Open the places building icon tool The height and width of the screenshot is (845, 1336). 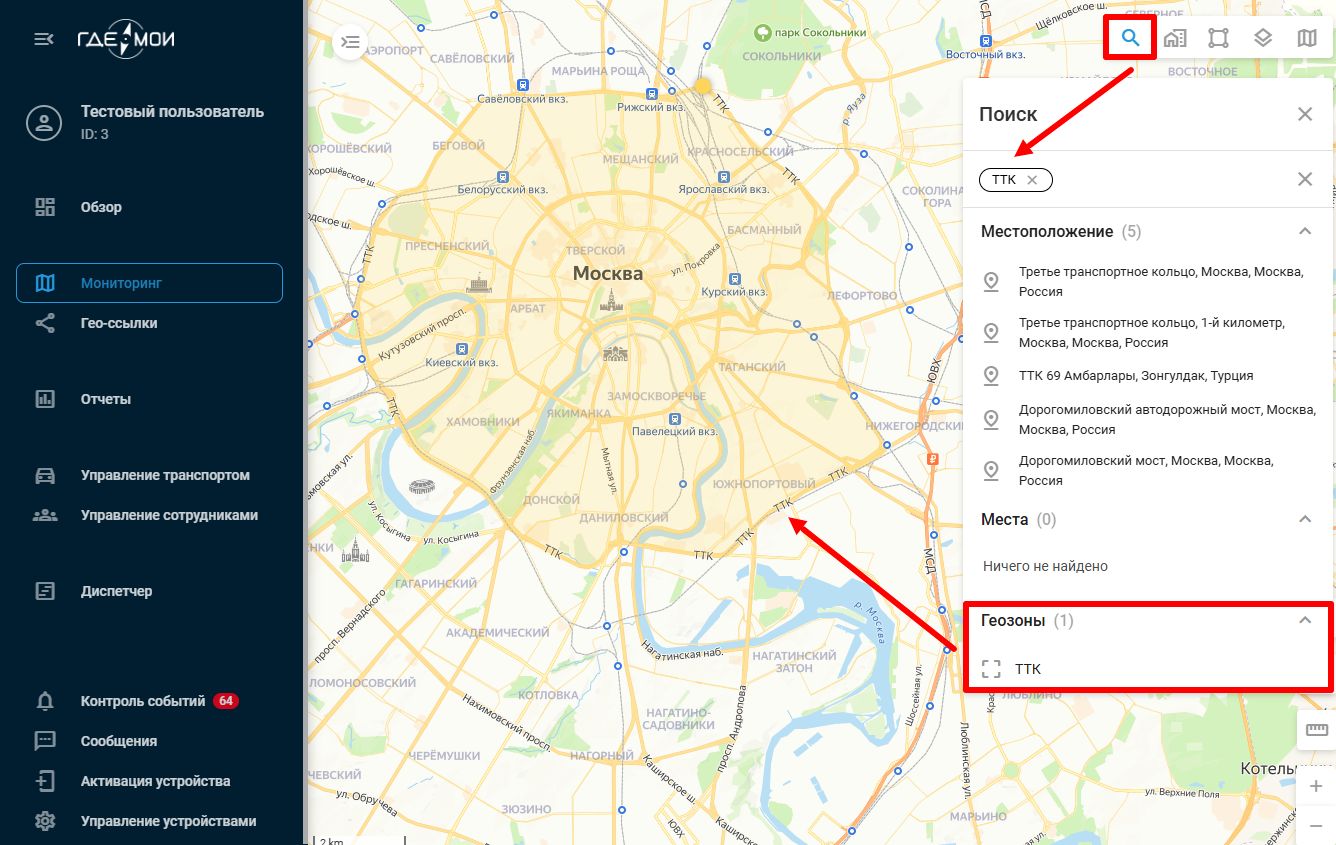click(1174, 39)
